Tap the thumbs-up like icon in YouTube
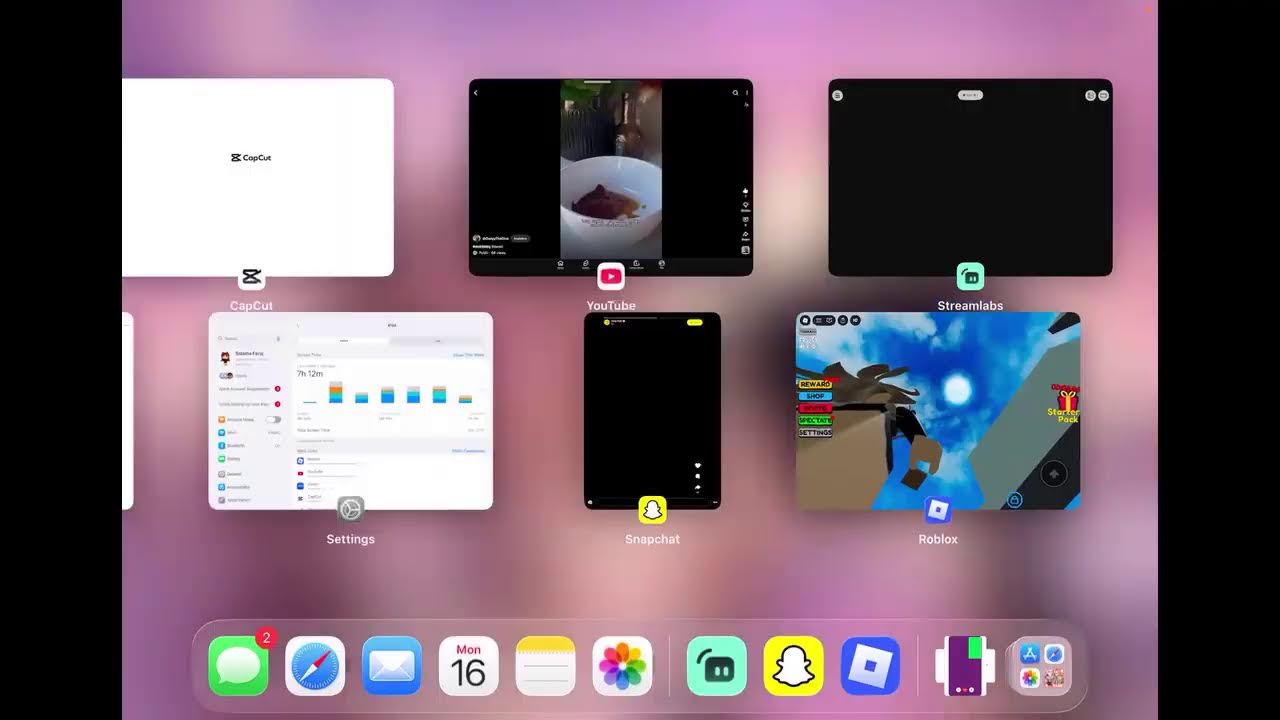 click(746, 191)
